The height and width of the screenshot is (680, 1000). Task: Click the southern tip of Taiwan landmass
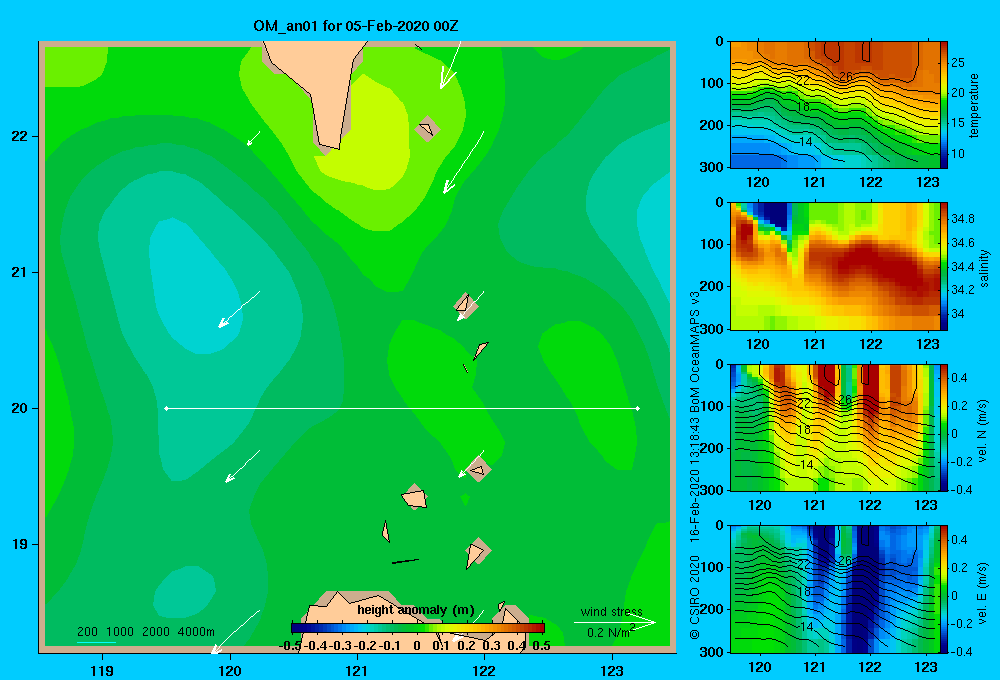coord(328,148)
